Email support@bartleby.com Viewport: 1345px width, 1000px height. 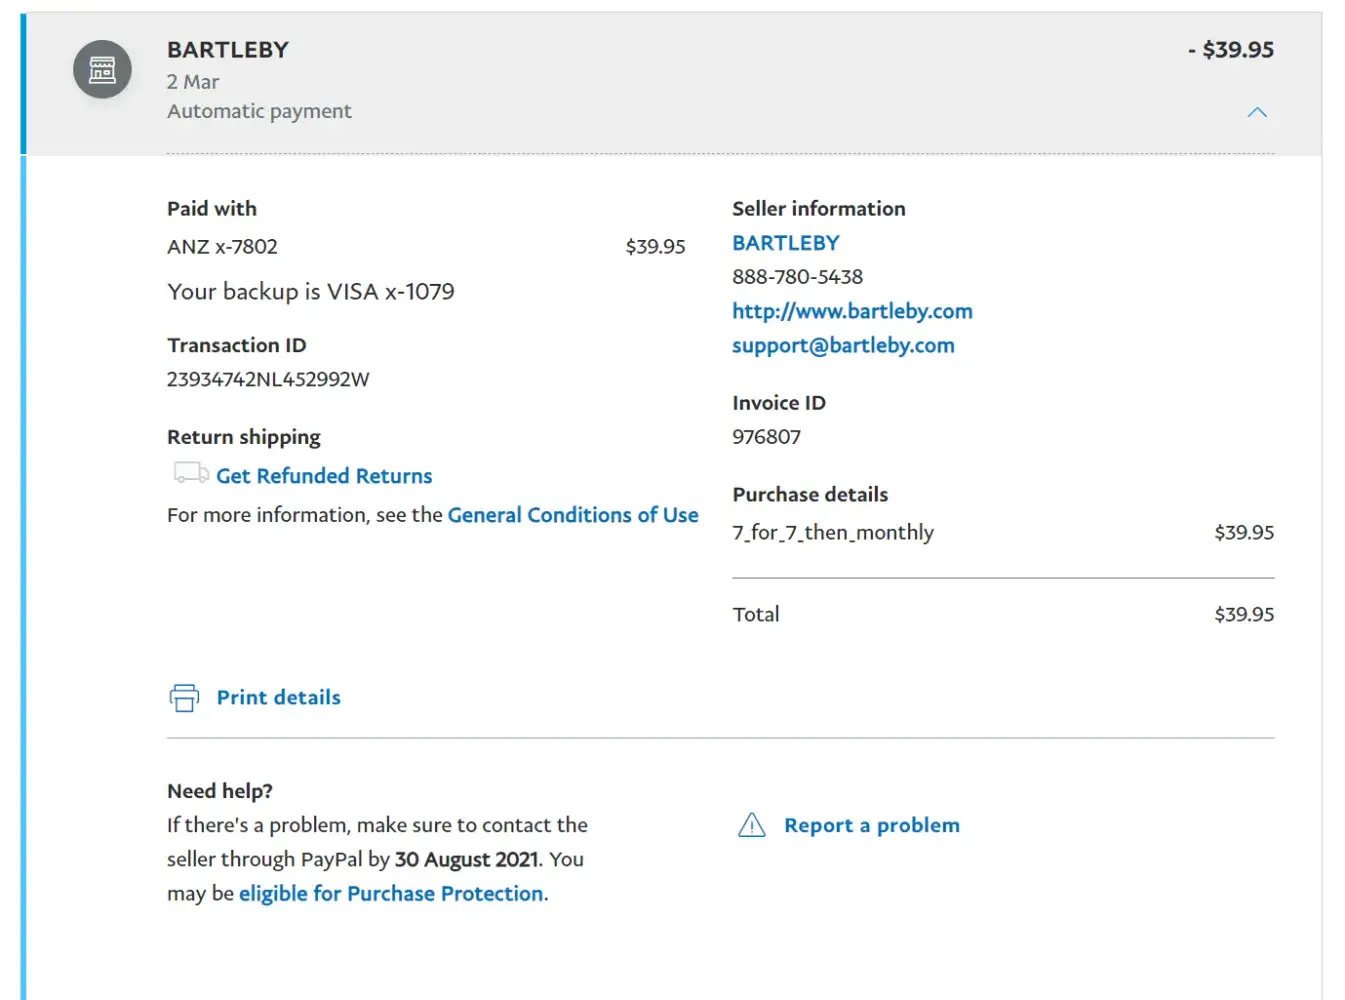pyautogui.click(x=843, y=345)
